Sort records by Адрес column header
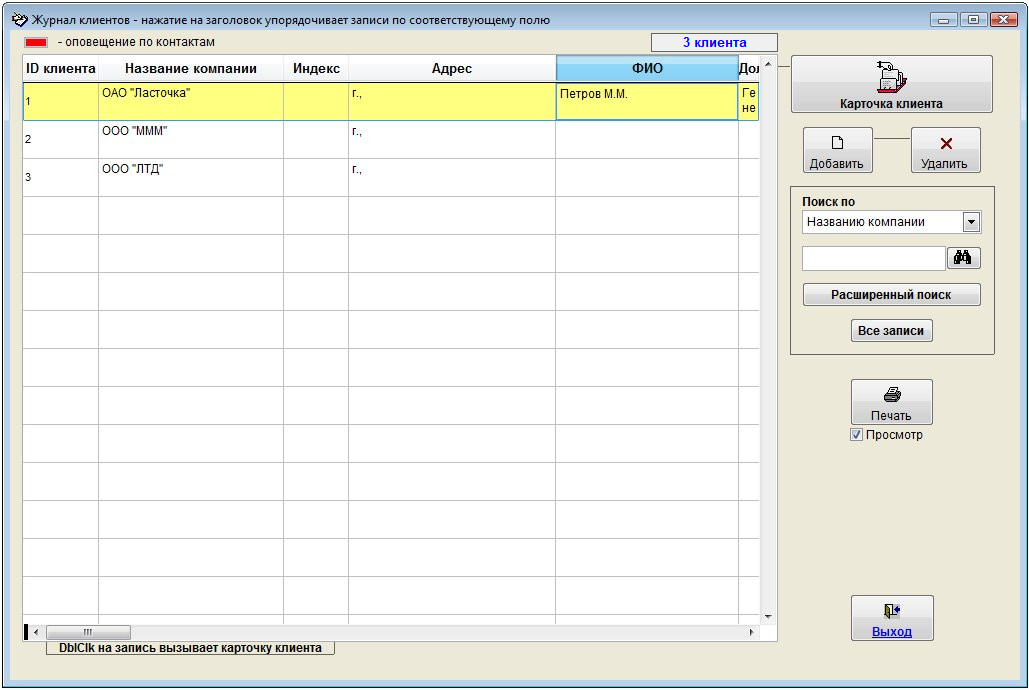Viewport: 1029px width, 690px height. 451,69
